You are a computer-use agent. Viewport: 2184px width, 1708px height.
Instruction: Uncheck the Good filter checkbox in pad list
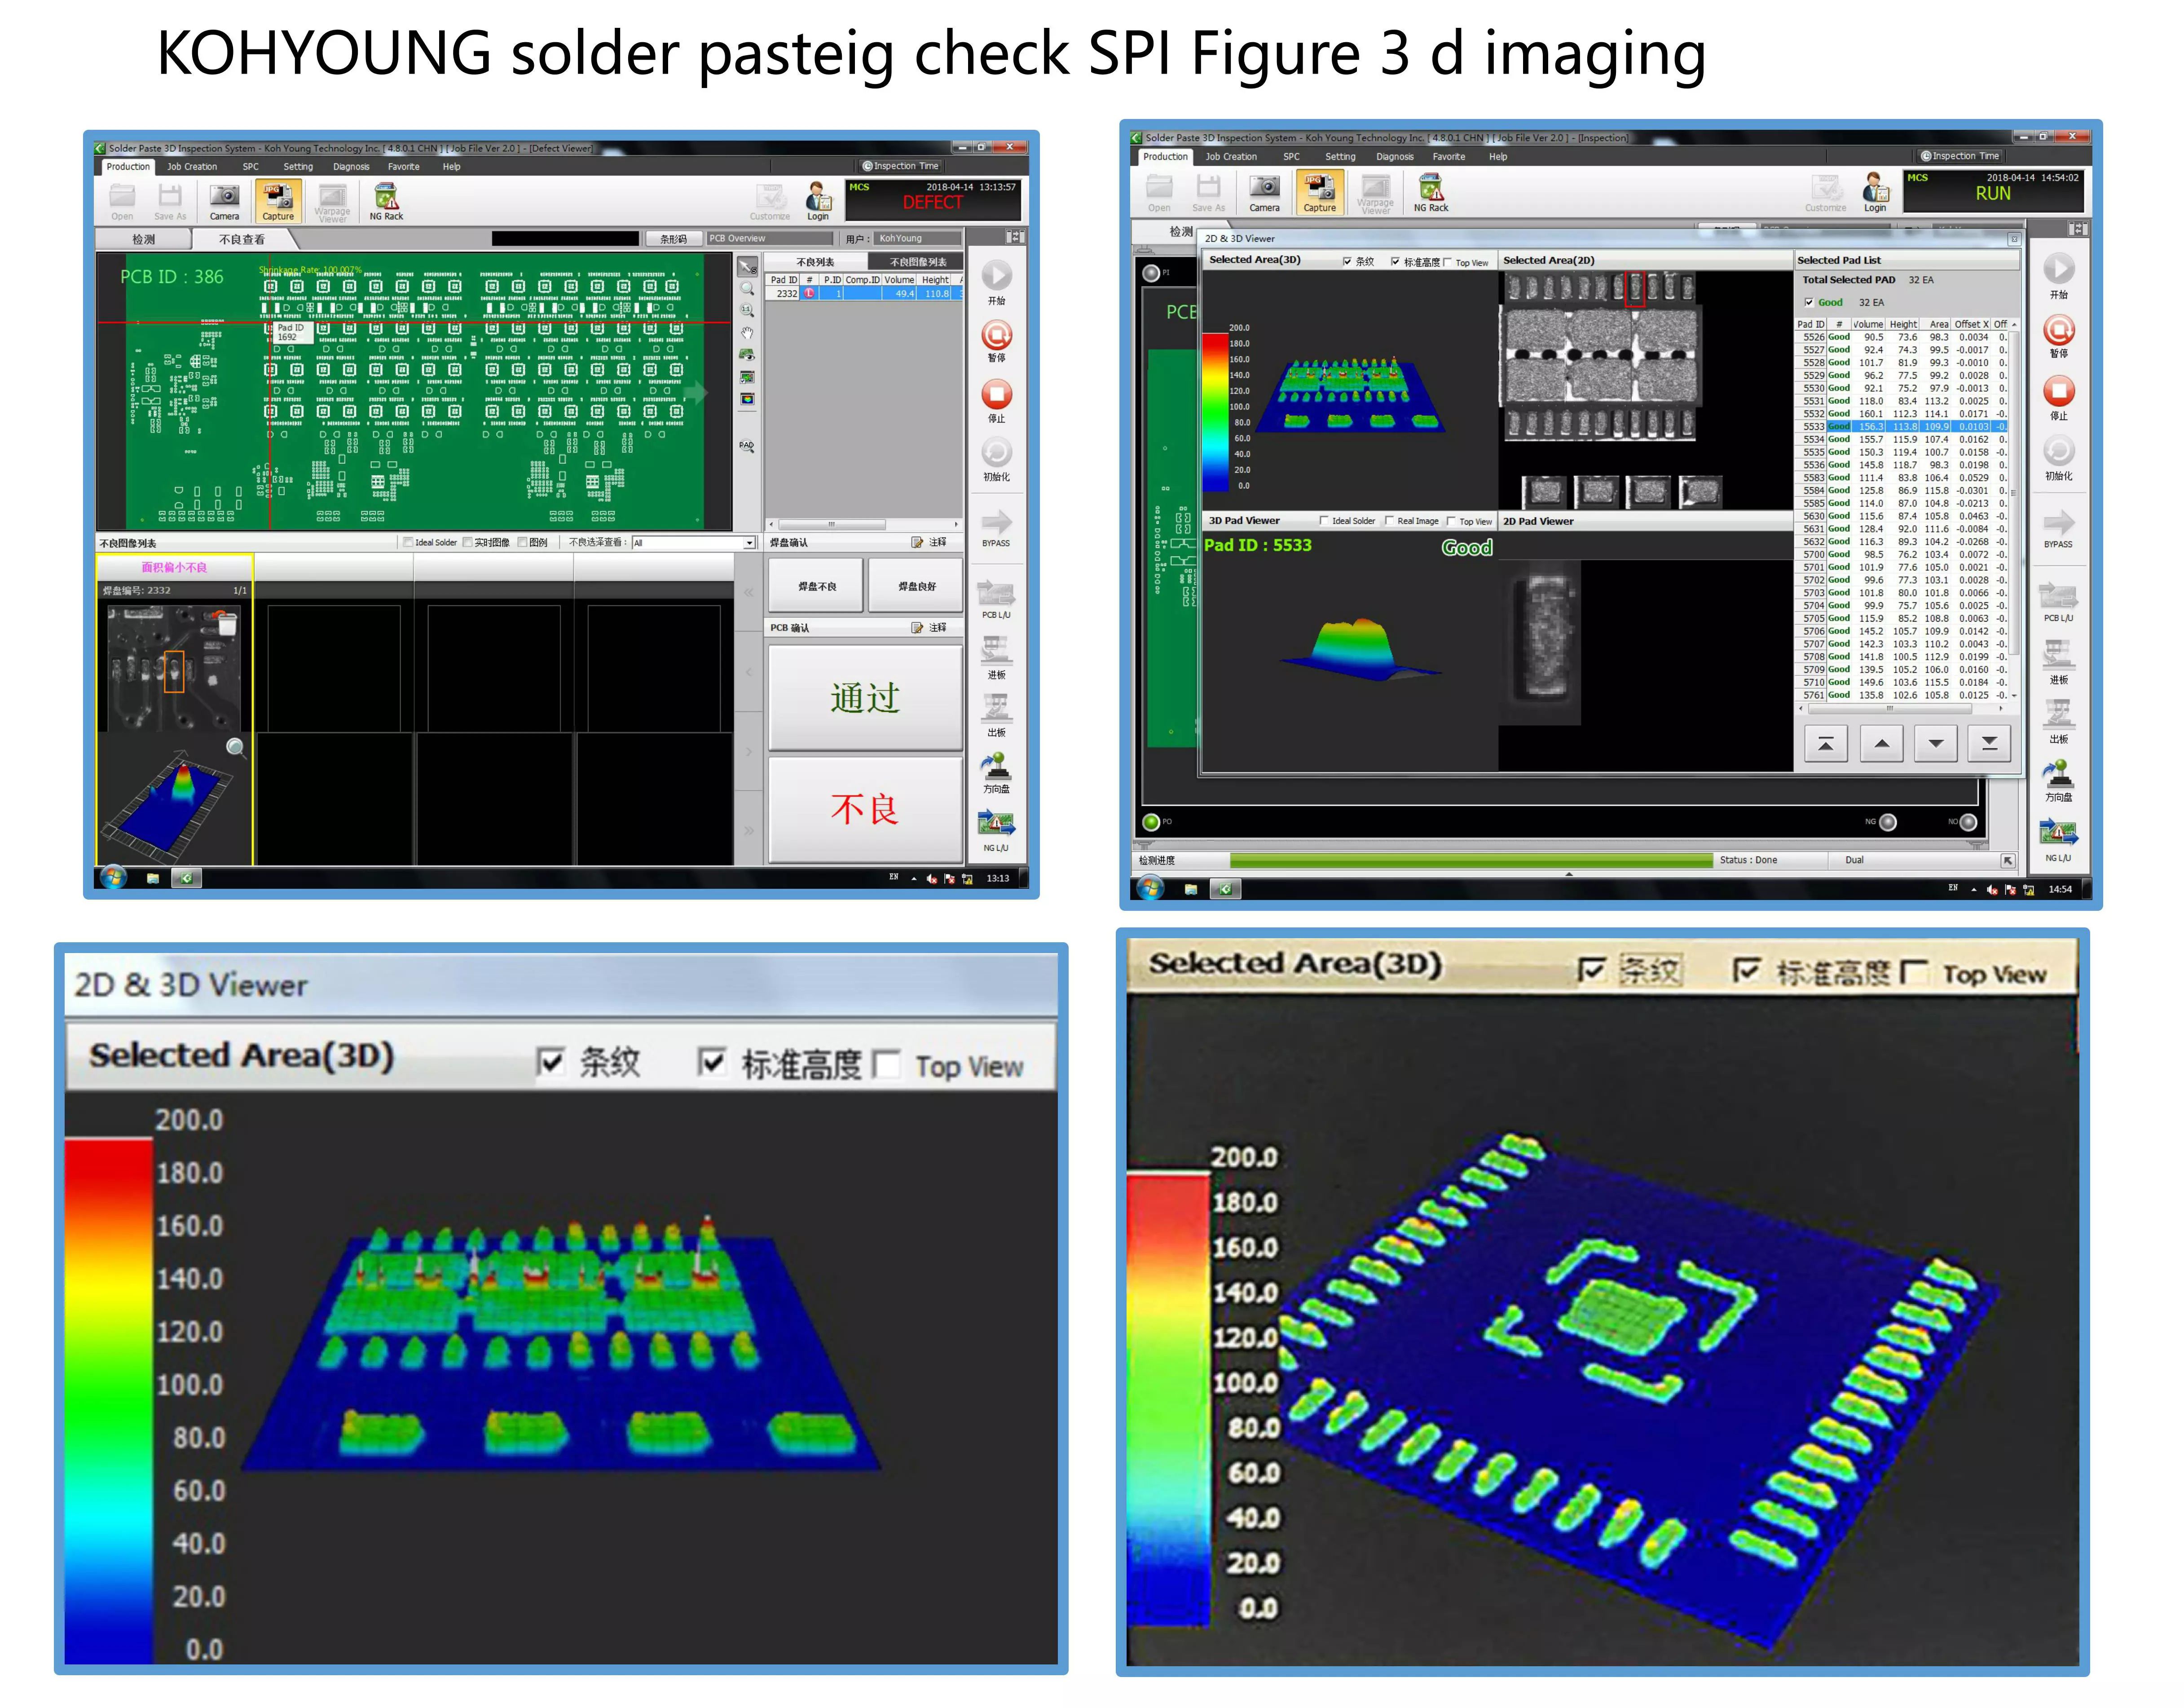1809,302
